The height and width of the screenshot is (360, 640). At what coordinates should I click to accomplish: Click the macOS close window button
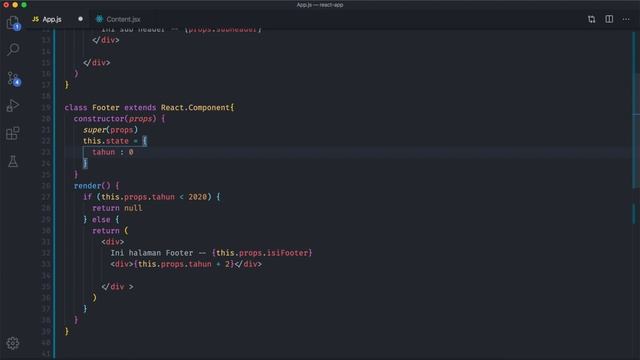tap(6, 5)
